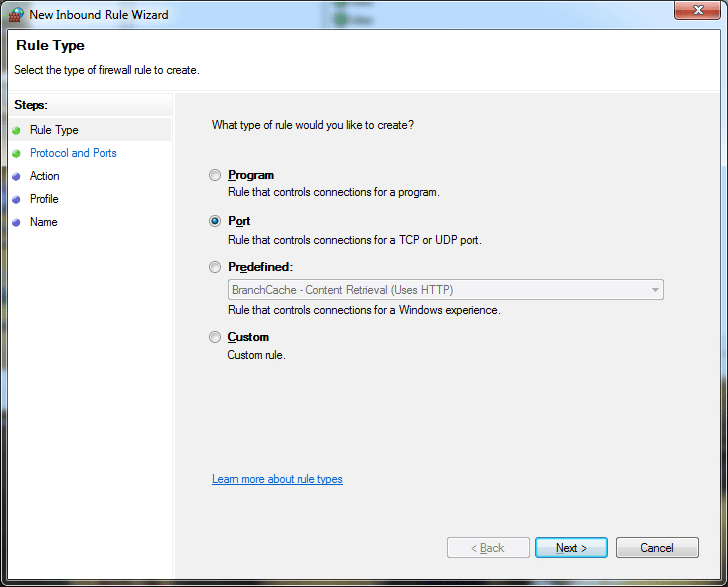The width and height of the screenshot is (728, 587).
Task: Click the green bullet beside Rule Type
Action: pyautogui.click(x=16, y=130)
